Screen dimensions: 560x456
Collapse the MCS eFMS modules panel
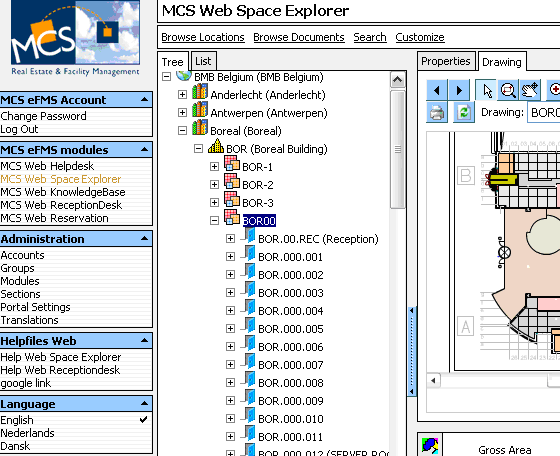(x=145, y=150)
